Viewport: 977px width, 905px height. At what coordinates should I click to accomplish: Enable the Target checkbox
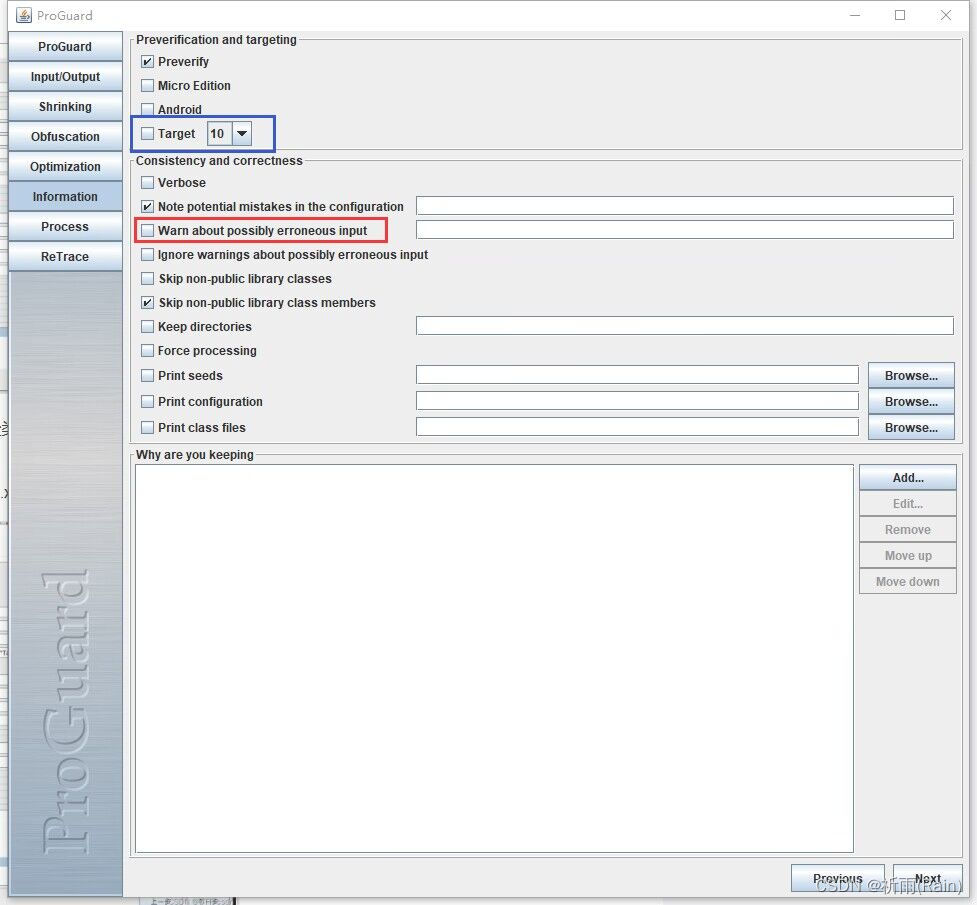click(x=148, y=133)
